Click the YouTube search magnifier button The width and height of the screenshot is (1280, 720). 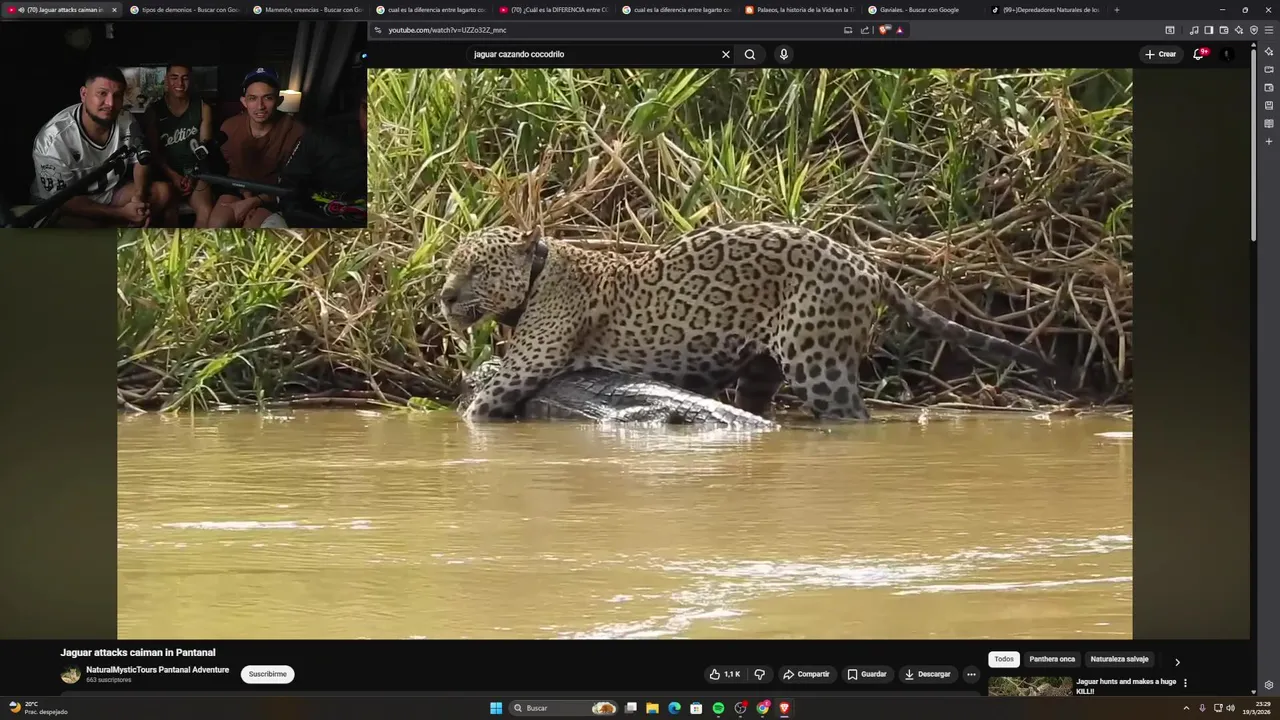pos(750,54)
